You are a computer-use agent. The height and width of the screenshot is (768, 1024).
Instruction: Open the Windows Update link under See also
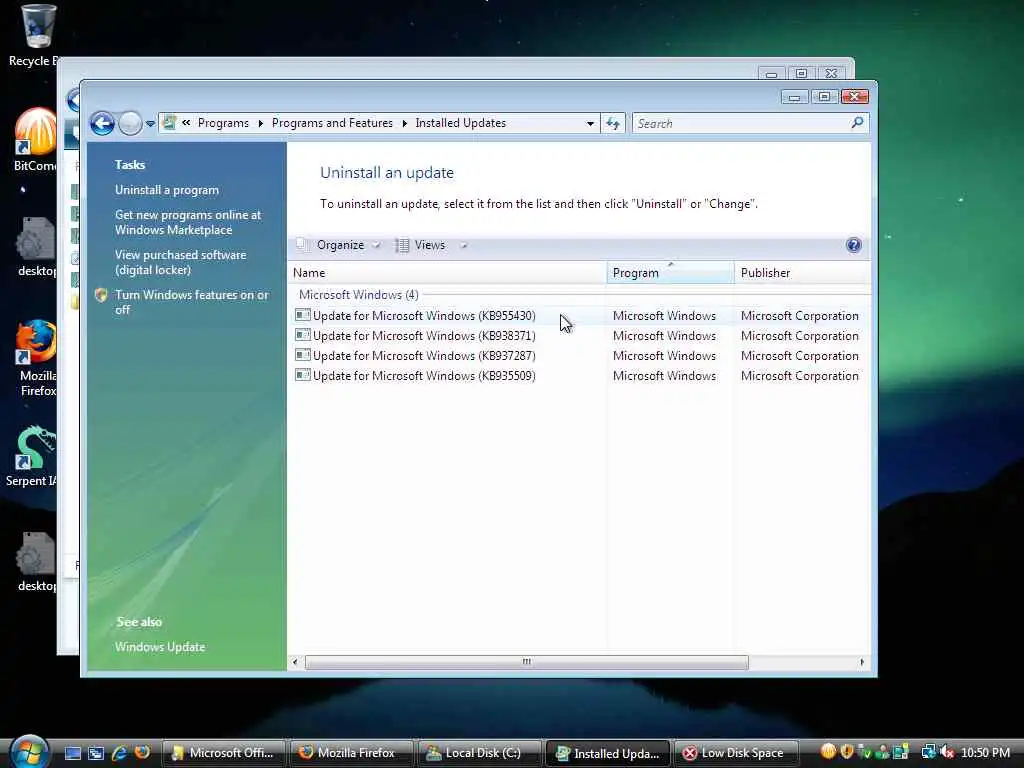(160, 647)
